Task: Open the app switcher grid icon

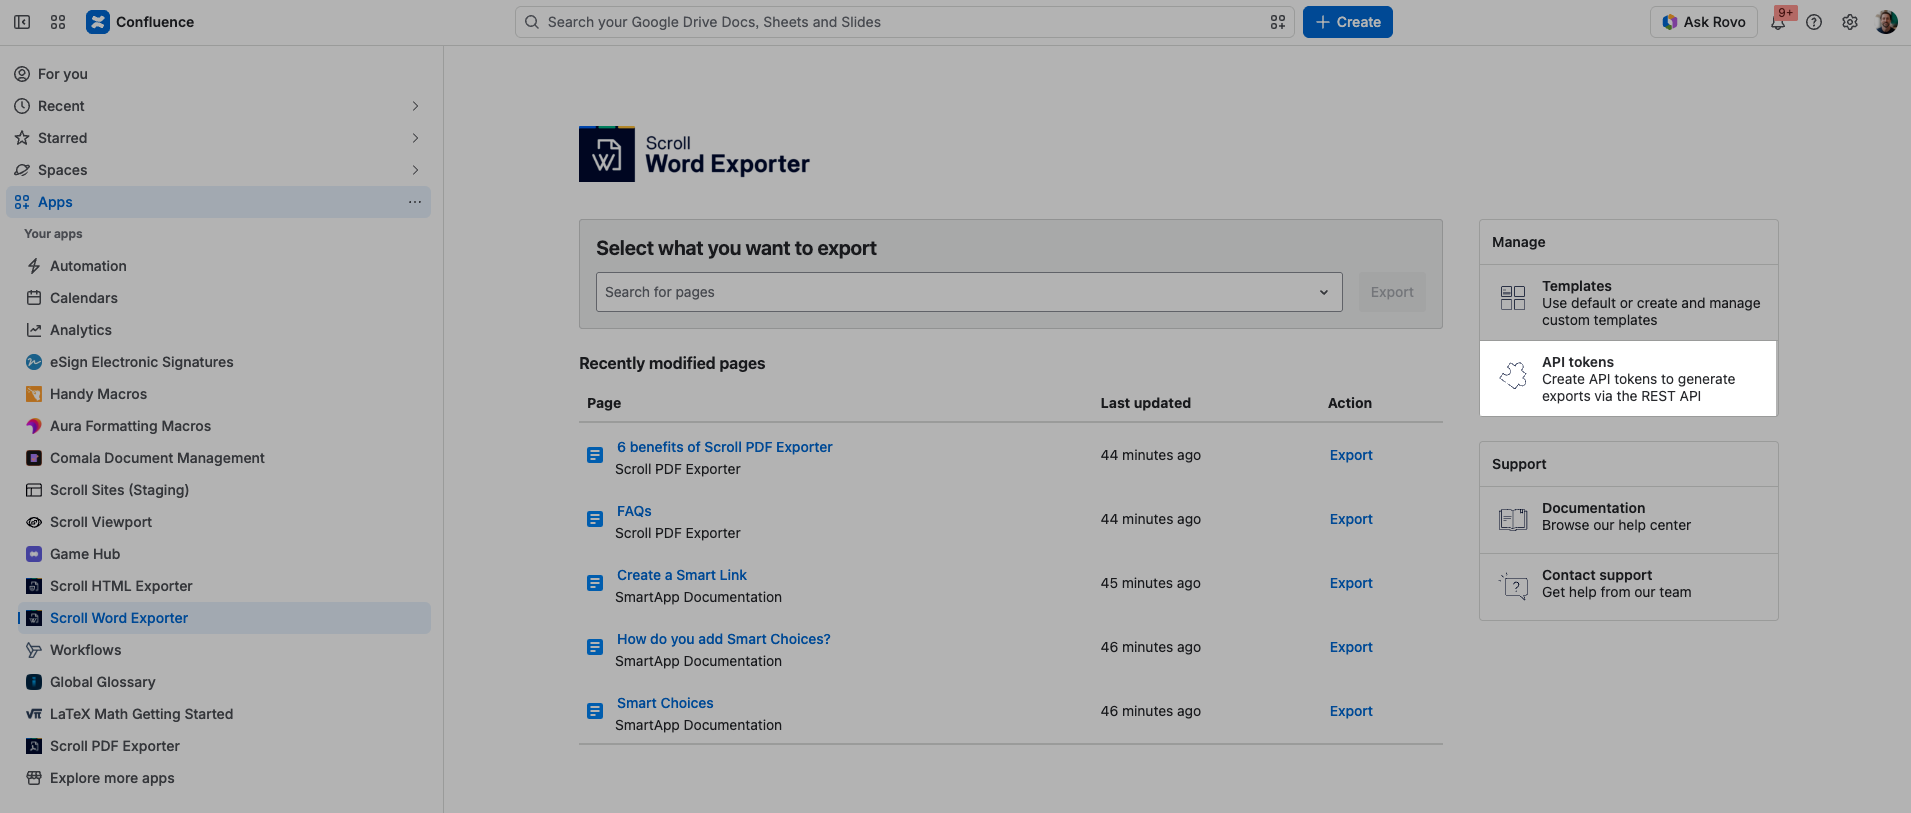Action: 58,22
